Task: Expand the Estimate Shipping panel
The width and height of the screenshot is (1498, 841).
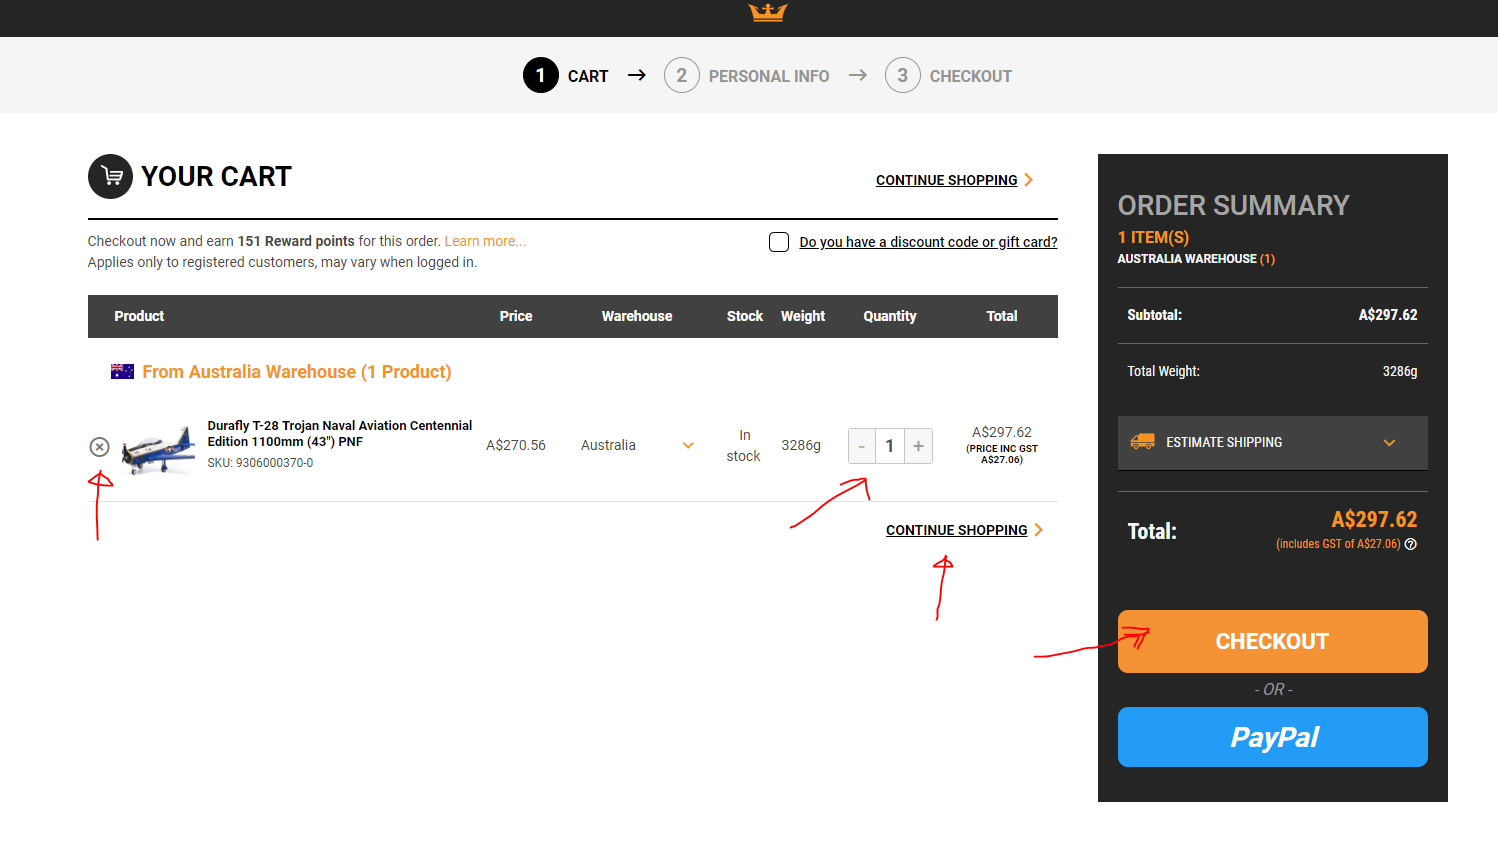Action: [1272, 442]
